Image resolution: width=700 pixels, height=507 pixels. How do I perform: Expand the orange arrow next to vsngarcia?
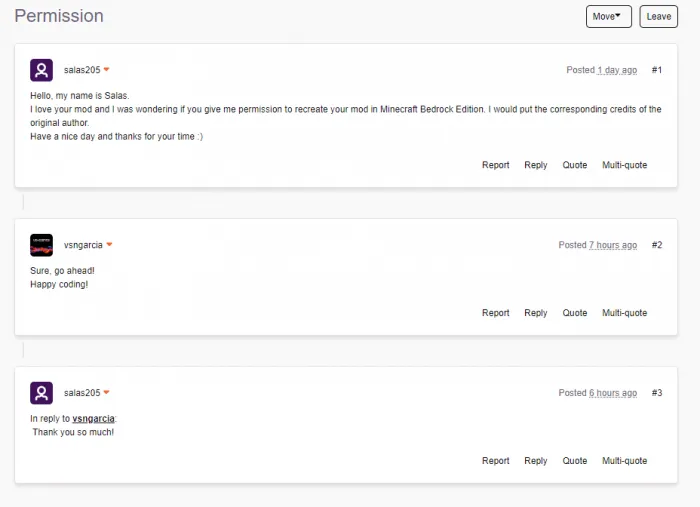109,245
